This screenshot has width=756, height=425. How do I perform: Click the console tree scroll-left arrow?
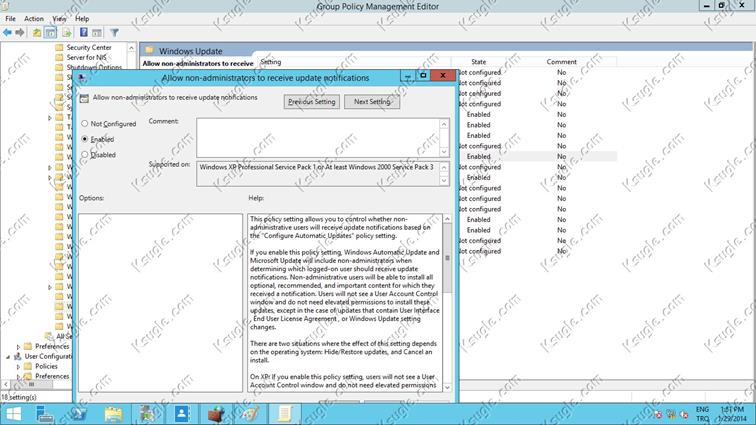(x=5, y=384)
